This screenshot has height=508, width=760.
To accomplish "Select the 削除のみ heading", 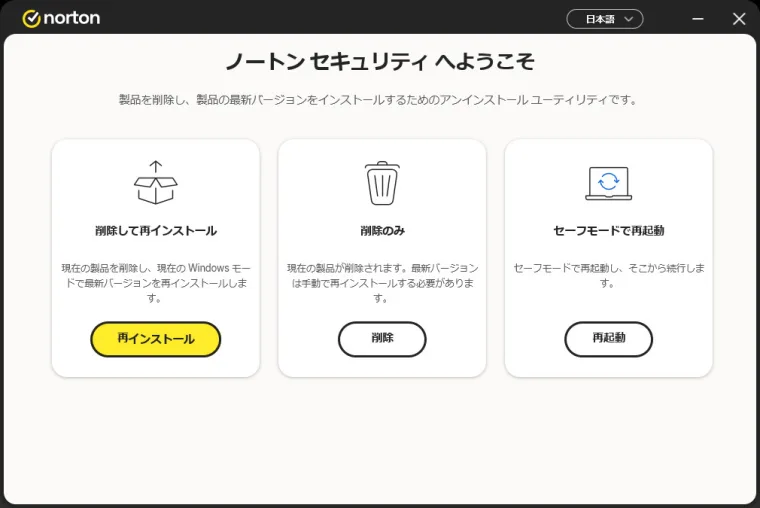I will click(x=382, y=231).
